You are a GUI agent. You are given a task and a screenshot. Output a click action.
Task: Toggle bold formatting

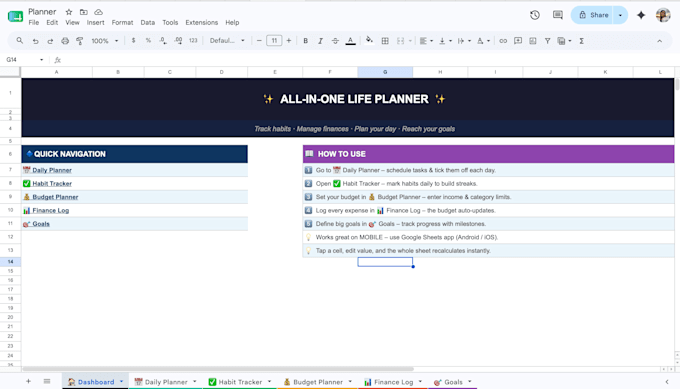(305, 41)
